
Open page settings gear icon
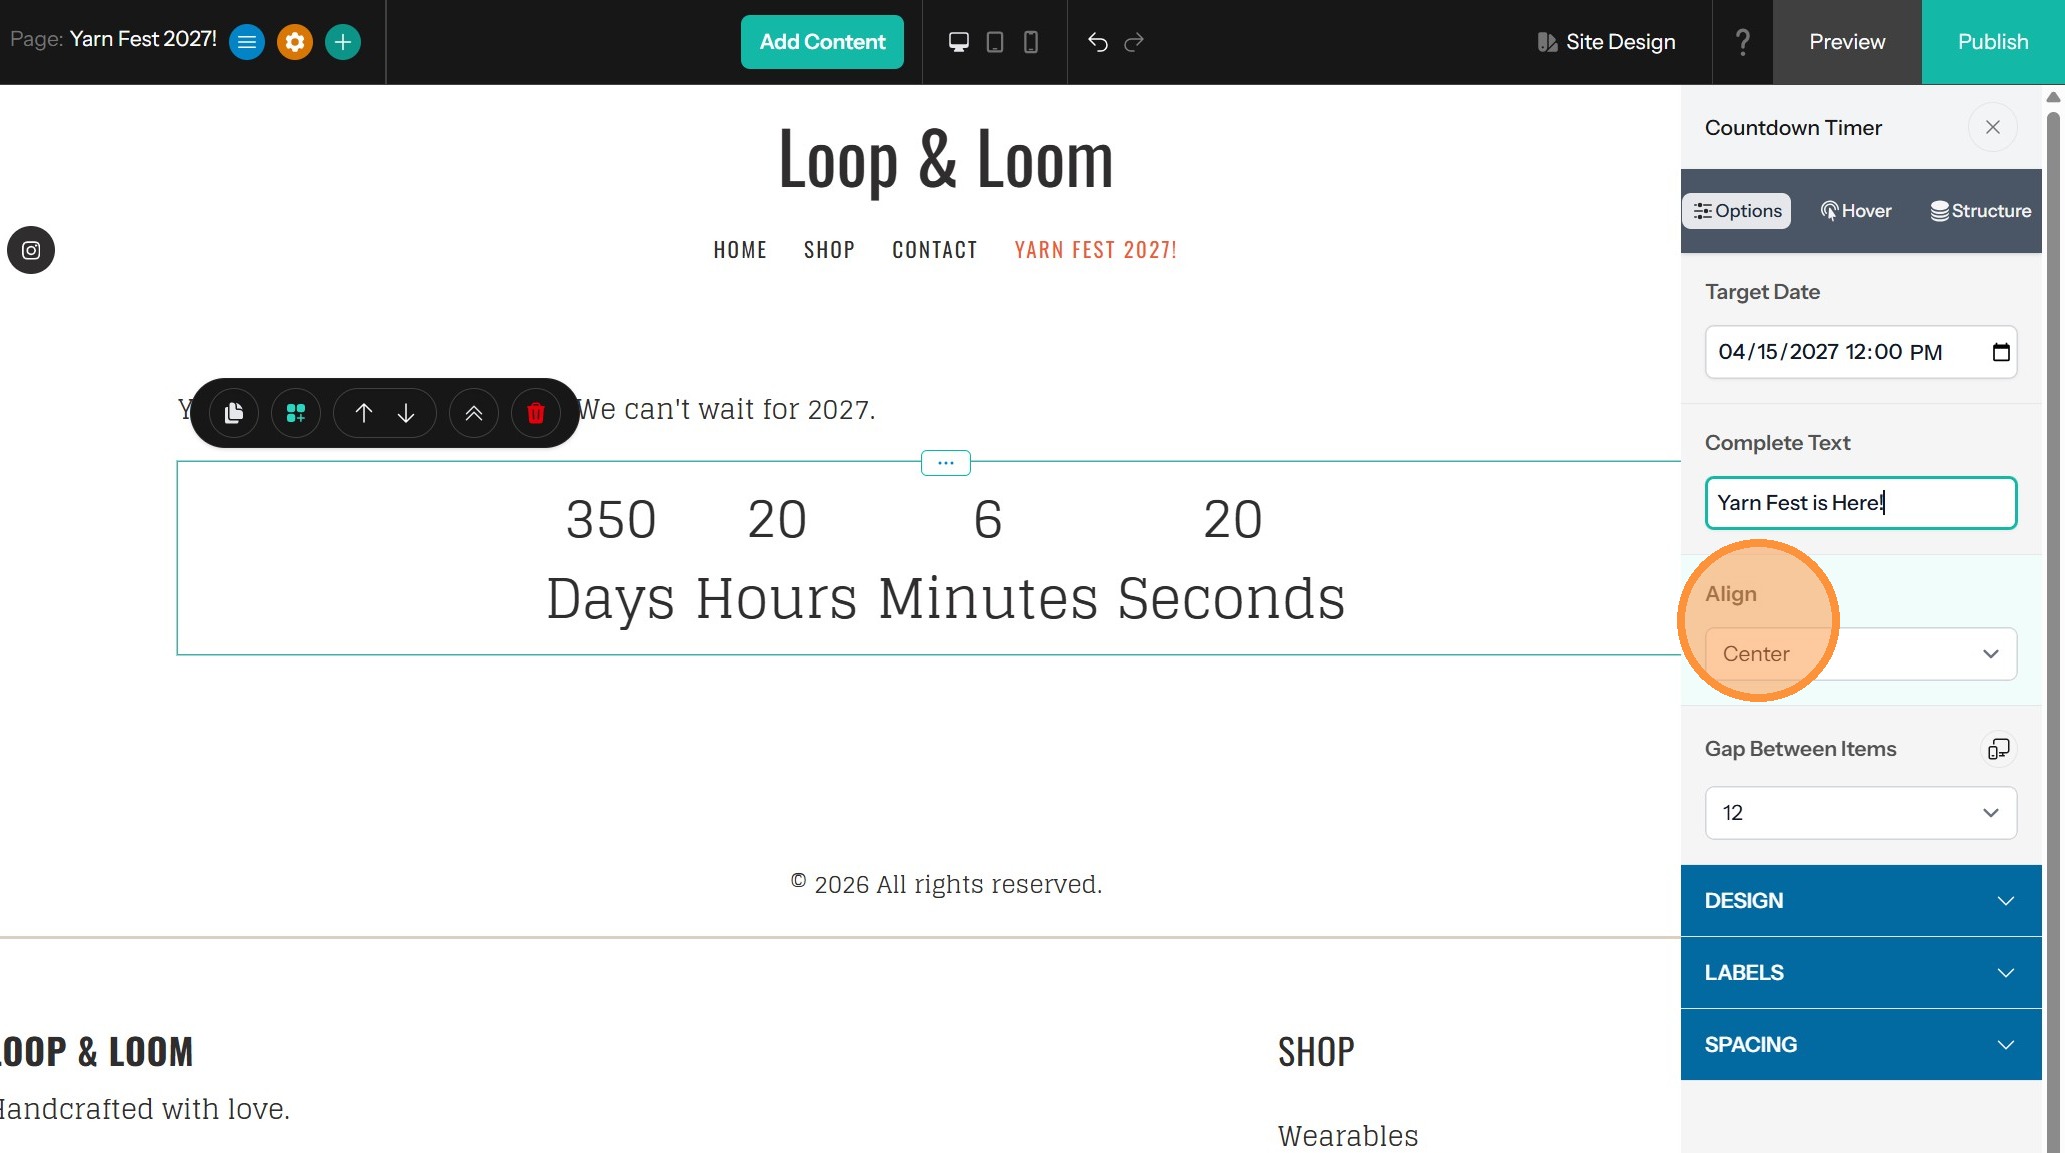295,42
